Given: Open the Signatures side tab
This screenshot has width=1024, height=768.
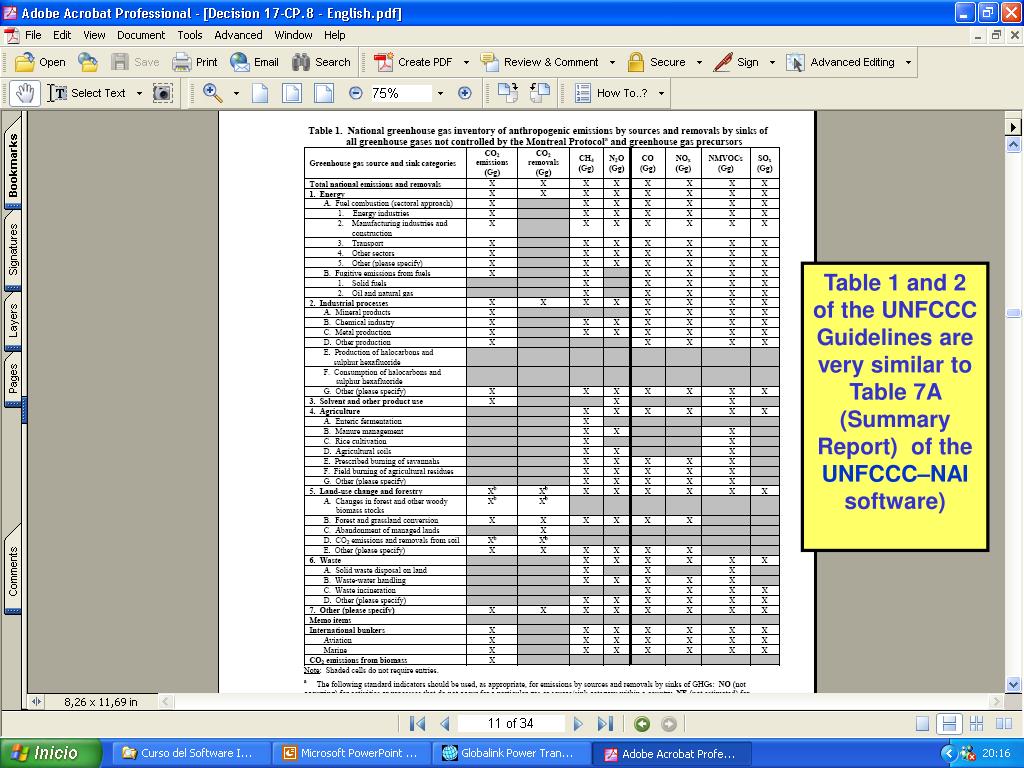Looking at the screenshot, I should (13, 249).
